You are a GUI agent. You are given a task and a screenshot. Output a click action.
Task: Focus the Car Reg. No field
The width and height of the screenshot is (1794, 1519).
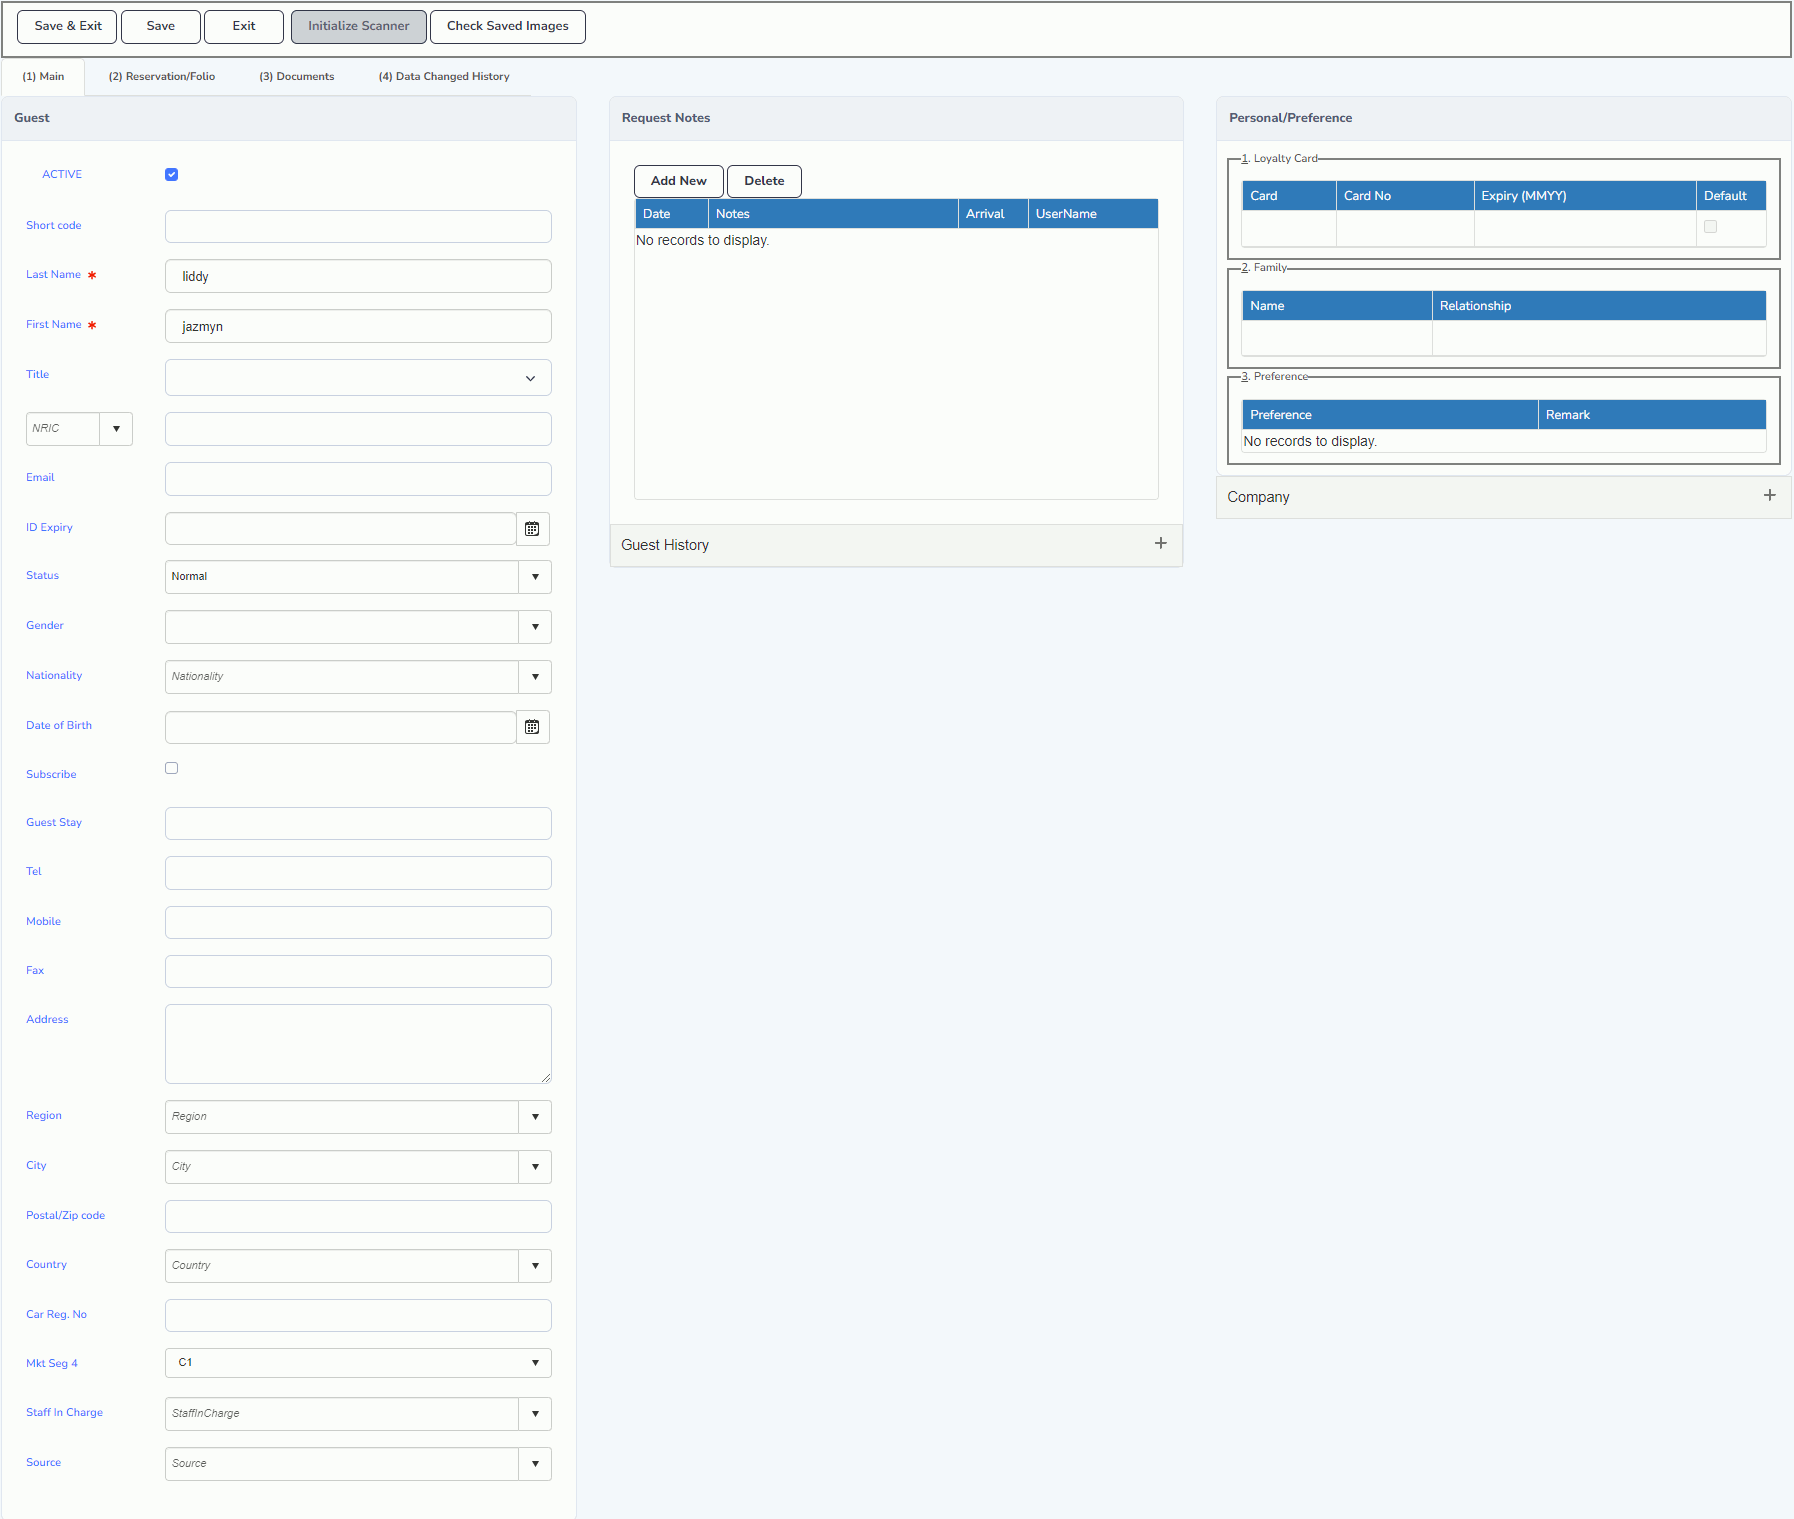[x=358, y=1316]
